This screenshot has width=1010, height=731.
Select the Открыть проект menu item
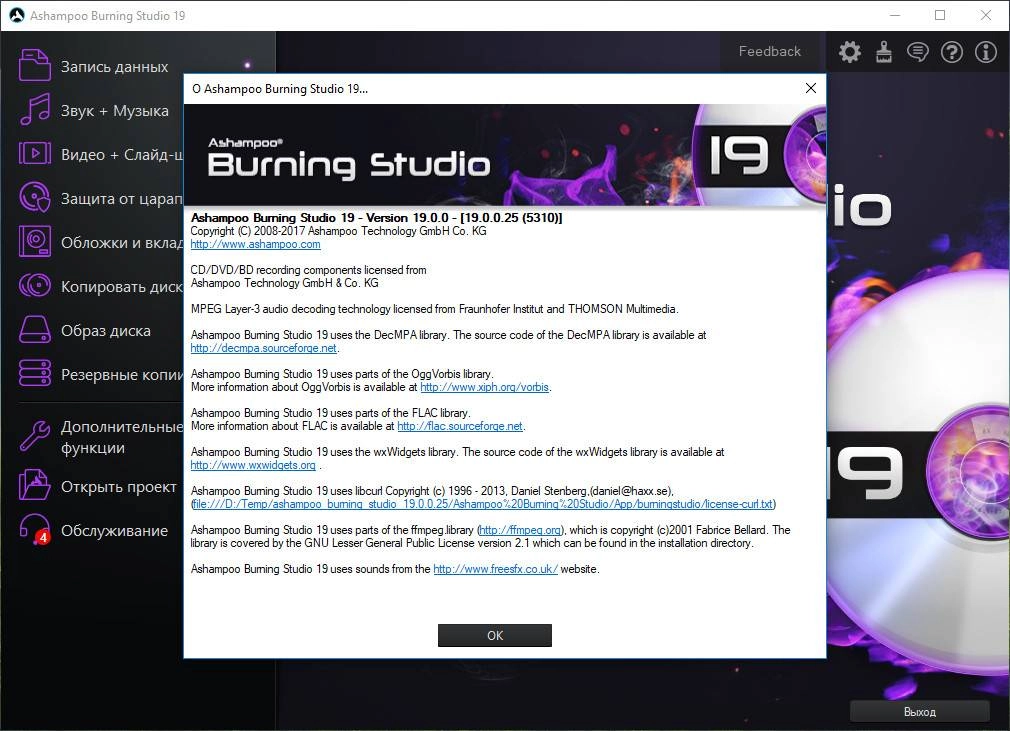[119, 486]
